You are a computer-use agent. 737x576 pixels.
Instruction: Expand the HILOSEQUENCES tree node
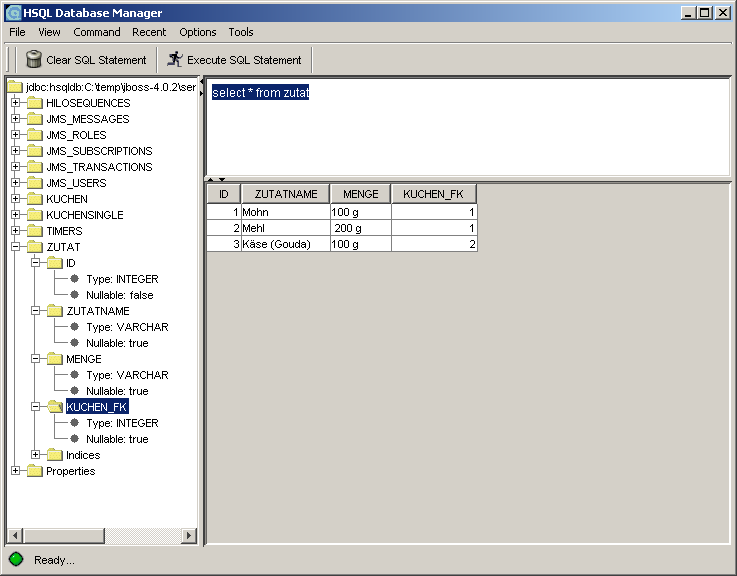coord(16,103)
